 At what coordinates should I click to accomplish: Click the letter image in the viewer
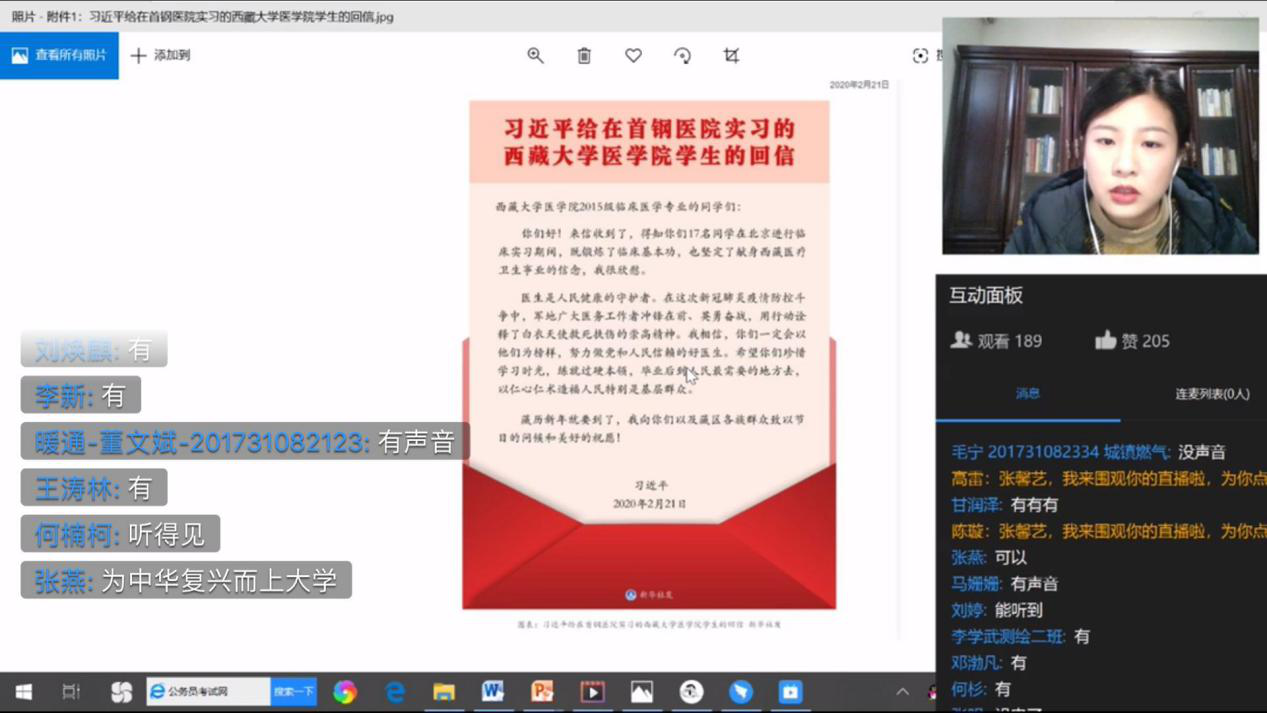click(x=648, y=355)
